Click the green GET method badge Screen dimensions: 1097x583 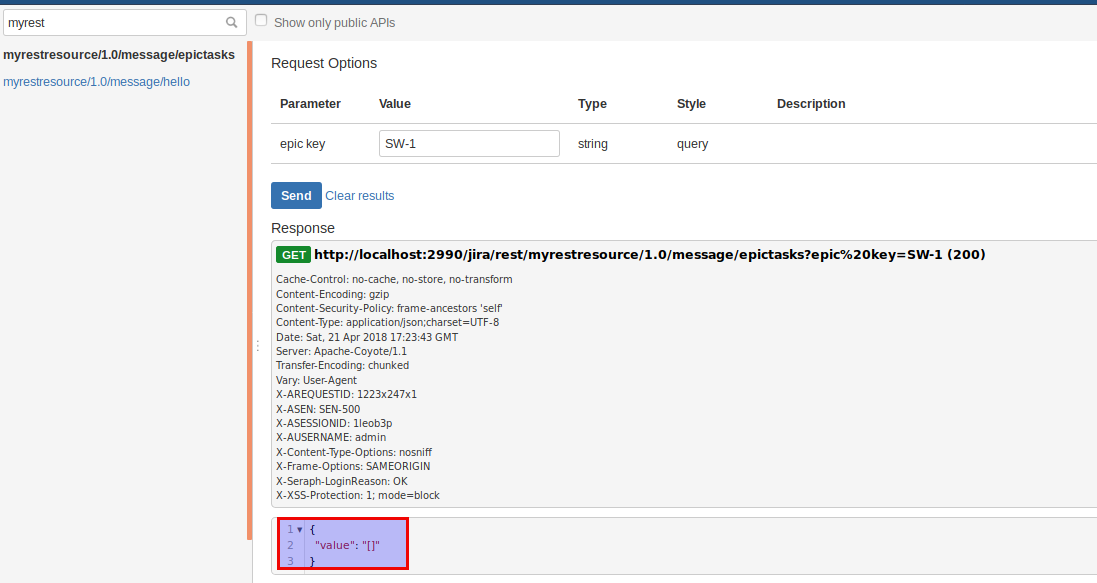point(293,254)
